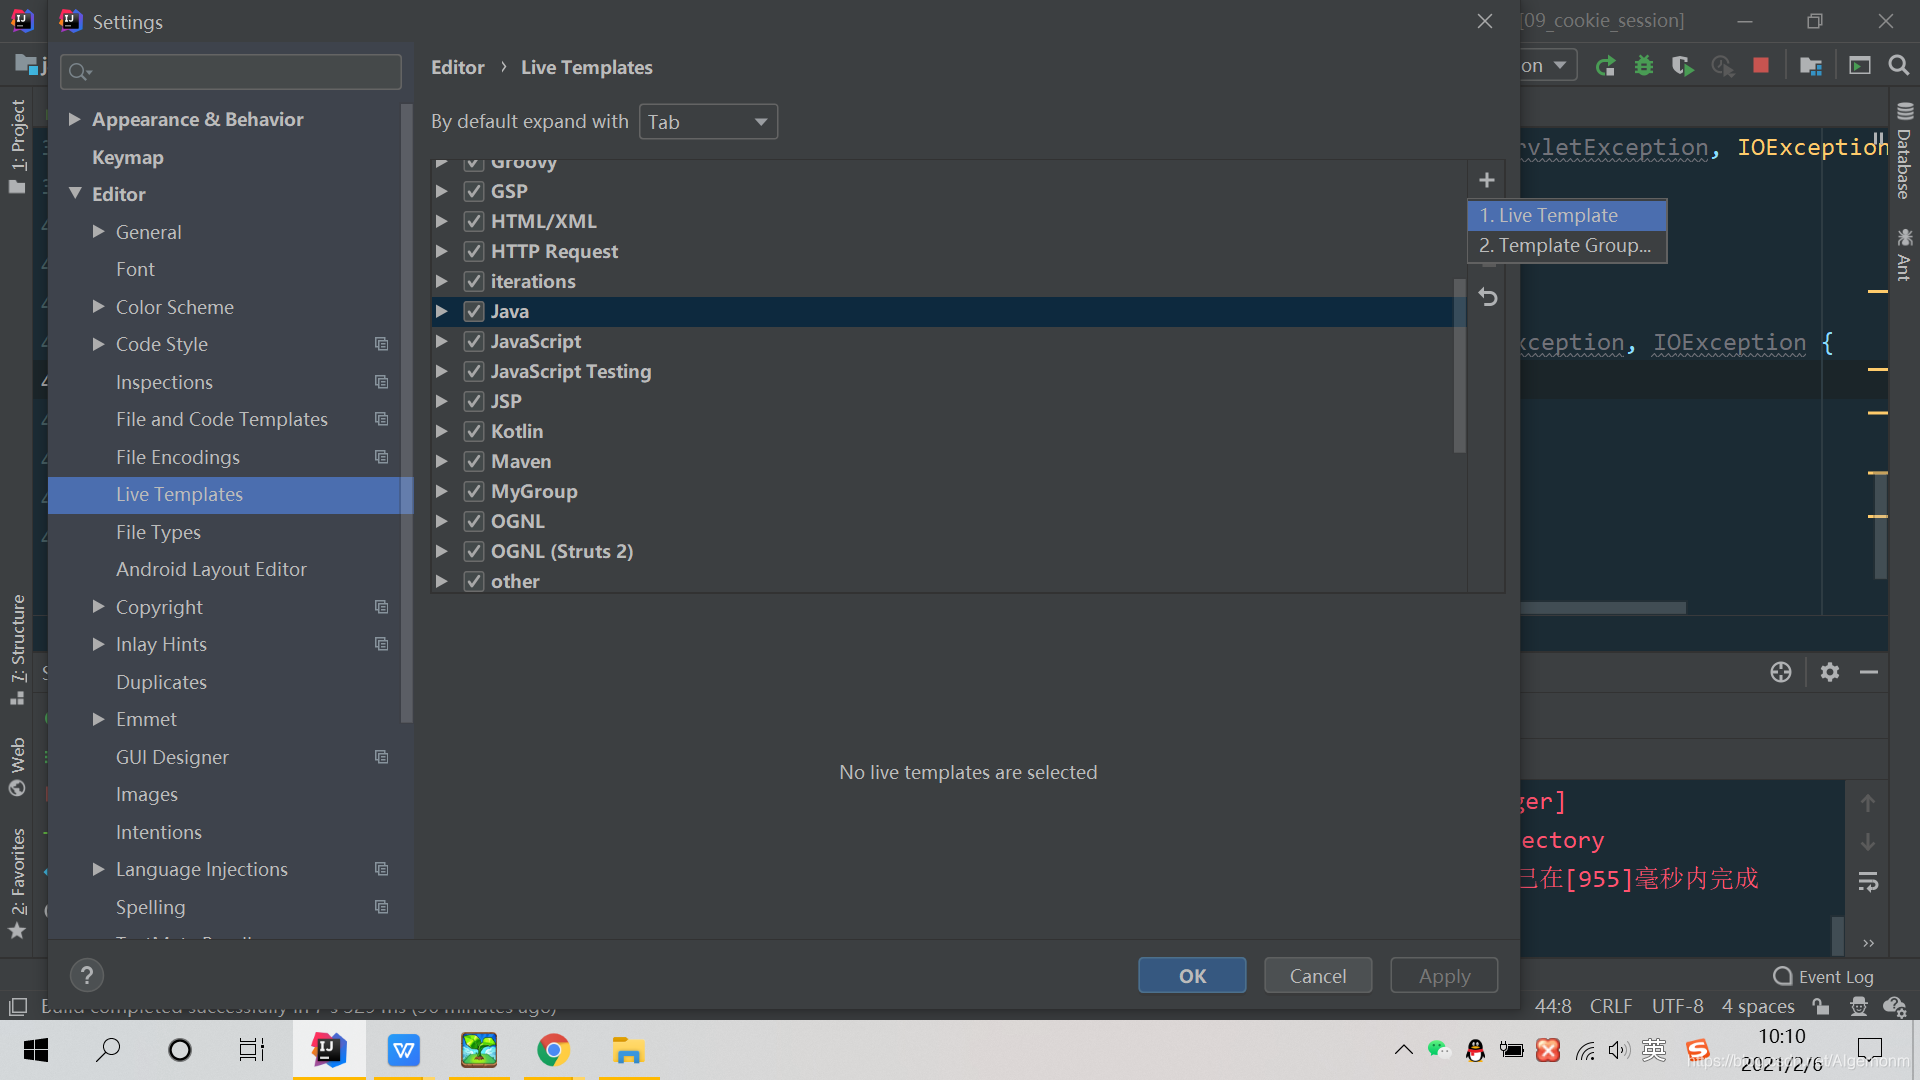Screen dimensions: 1920x1080
Task: Hide the bottom panel with minus icon
Action: coord(1869,672)
